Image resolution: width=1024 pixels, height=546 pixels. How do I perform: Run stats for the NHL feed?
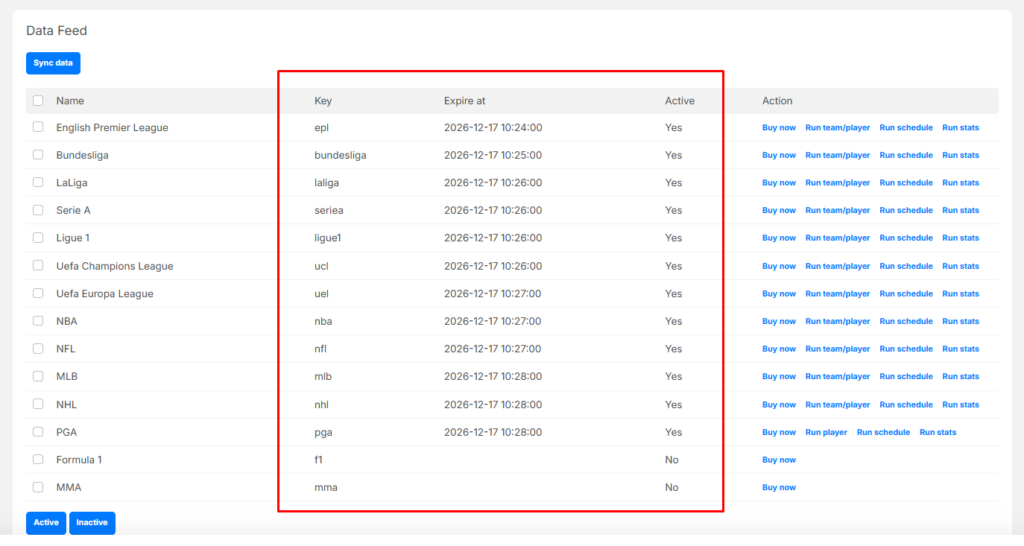pos(961,405)
